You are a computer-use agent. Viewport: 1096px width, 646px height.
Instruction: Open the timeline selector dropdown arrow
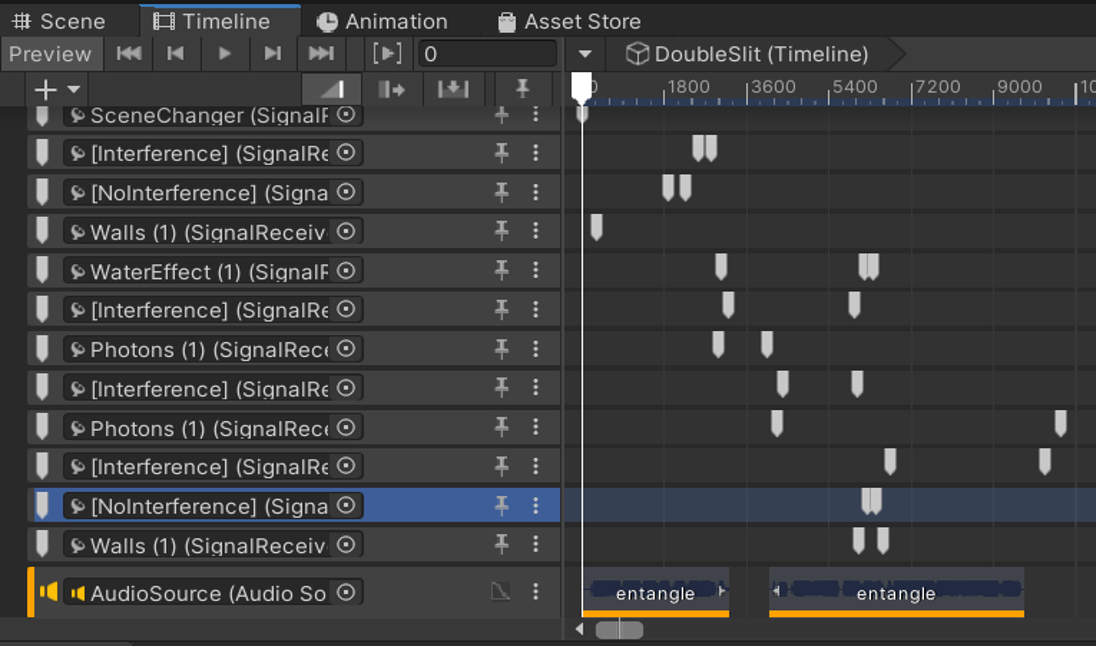(586, 54)
